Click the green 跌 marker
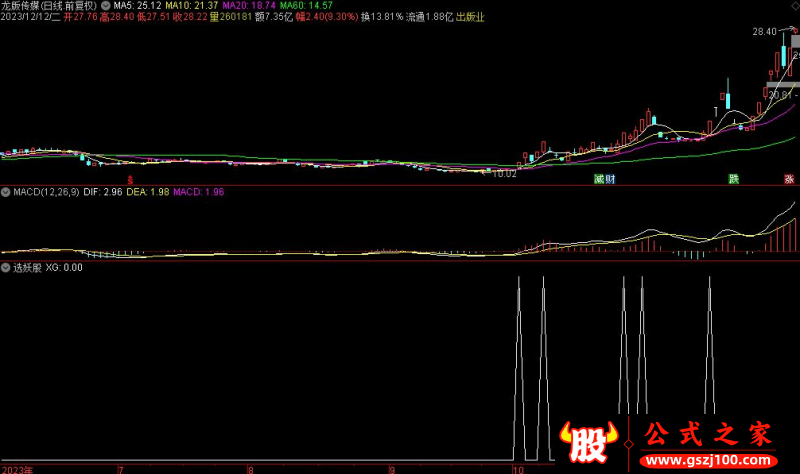 point(734,179)
